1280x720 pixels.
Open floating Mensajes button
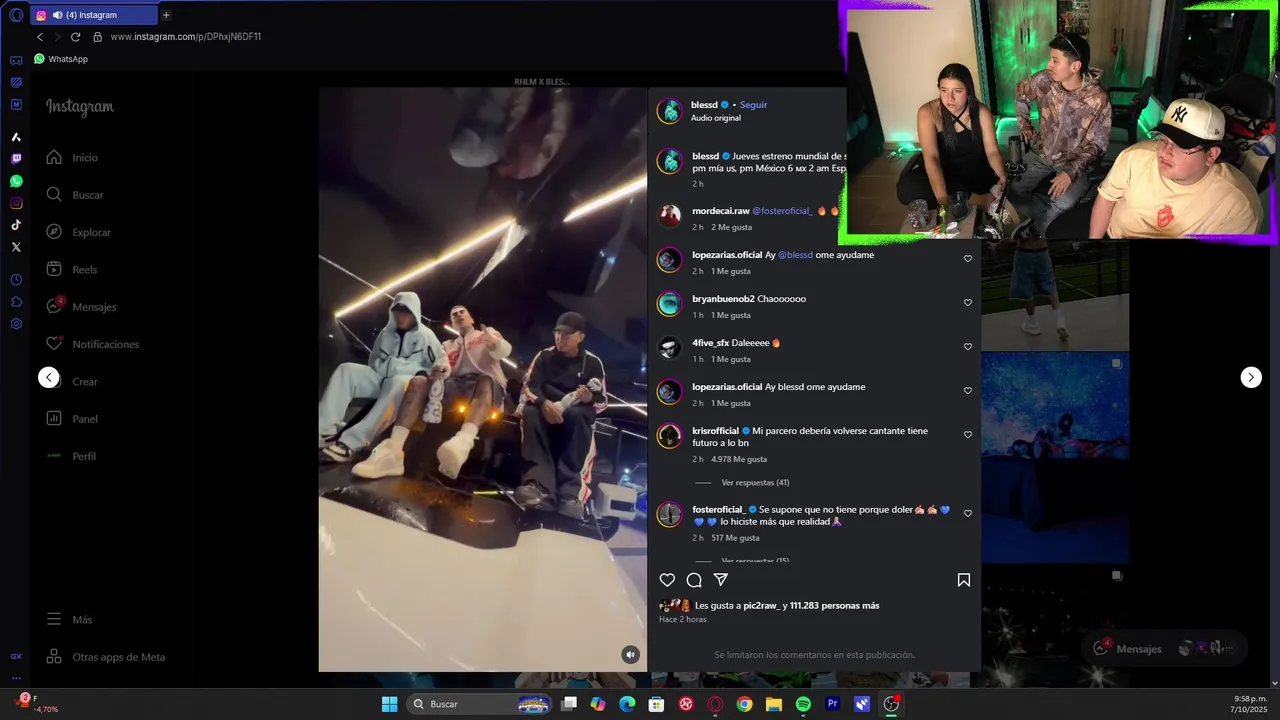(x=1164, y=648)
